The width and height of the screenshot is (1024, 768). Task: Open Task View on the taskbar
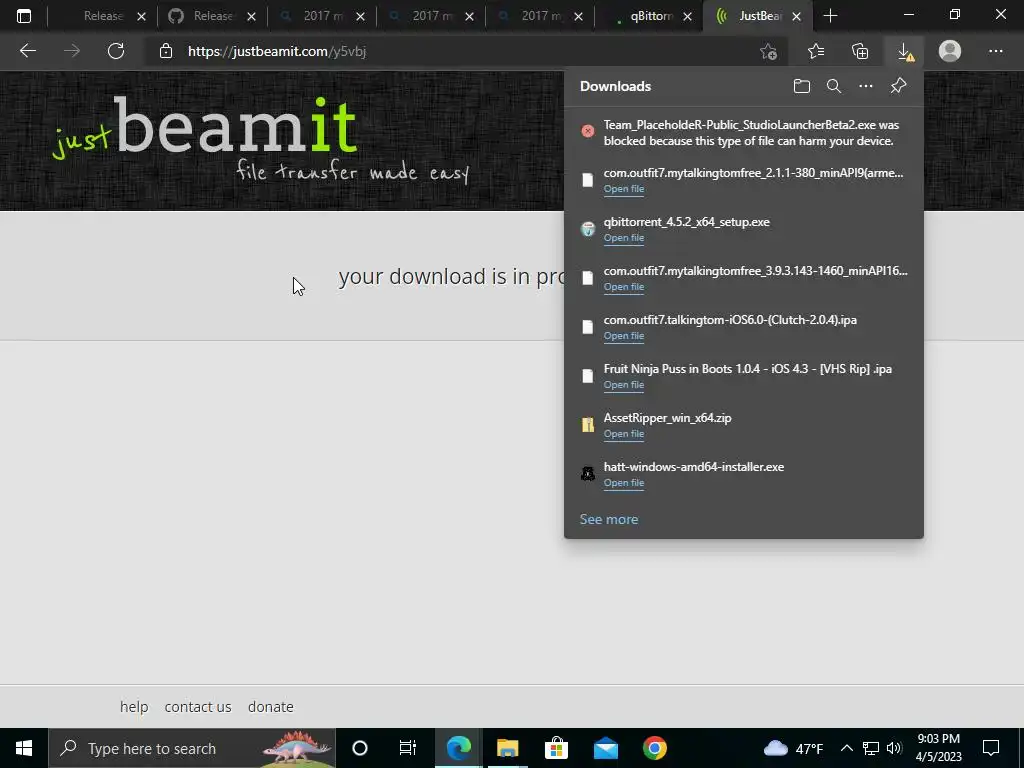tap(408, 748)
